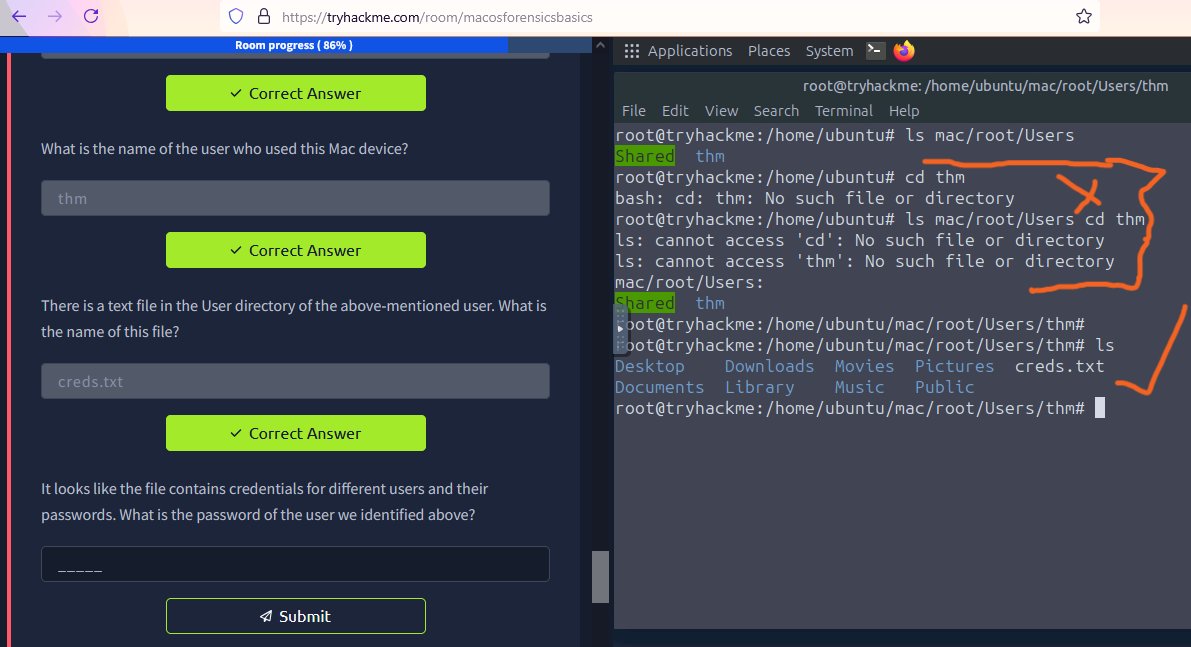
Task: Open the System menu
Action: [829, 51]
